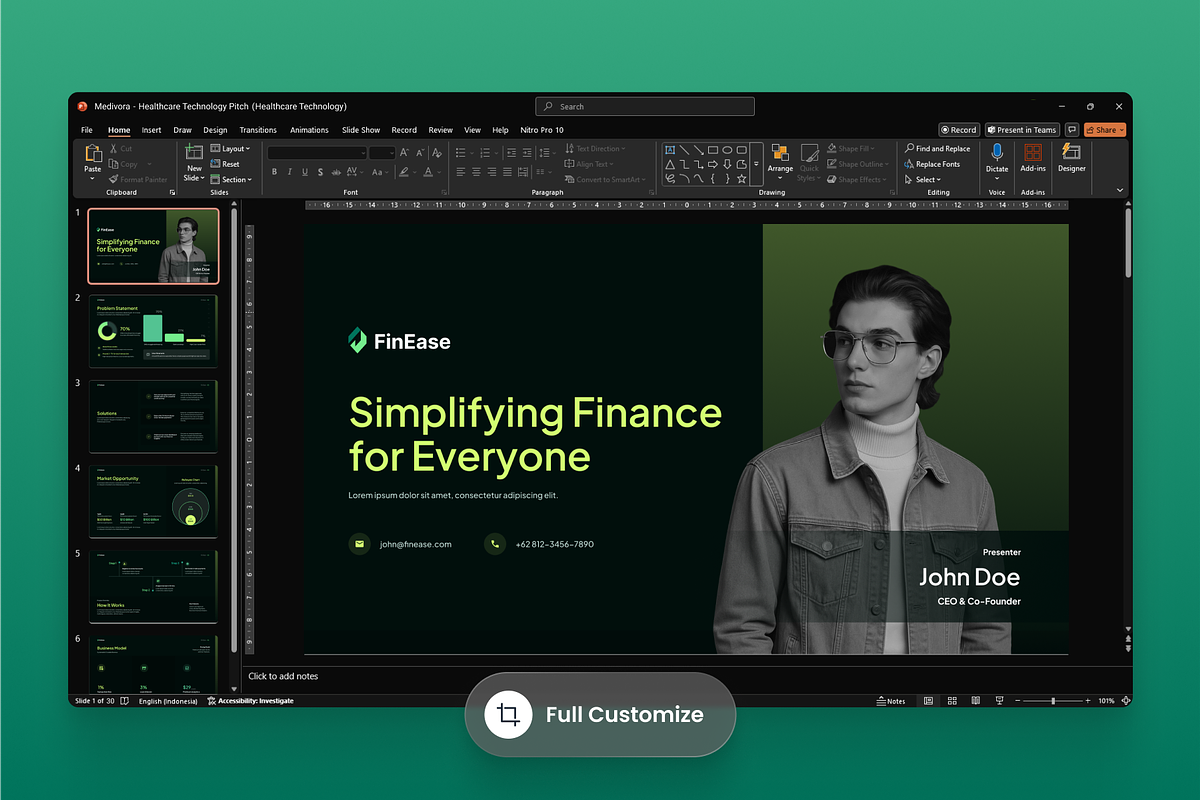1200x800 pixels.
Task: Toggle Underline formatting
Action: (x=305, y=172)
